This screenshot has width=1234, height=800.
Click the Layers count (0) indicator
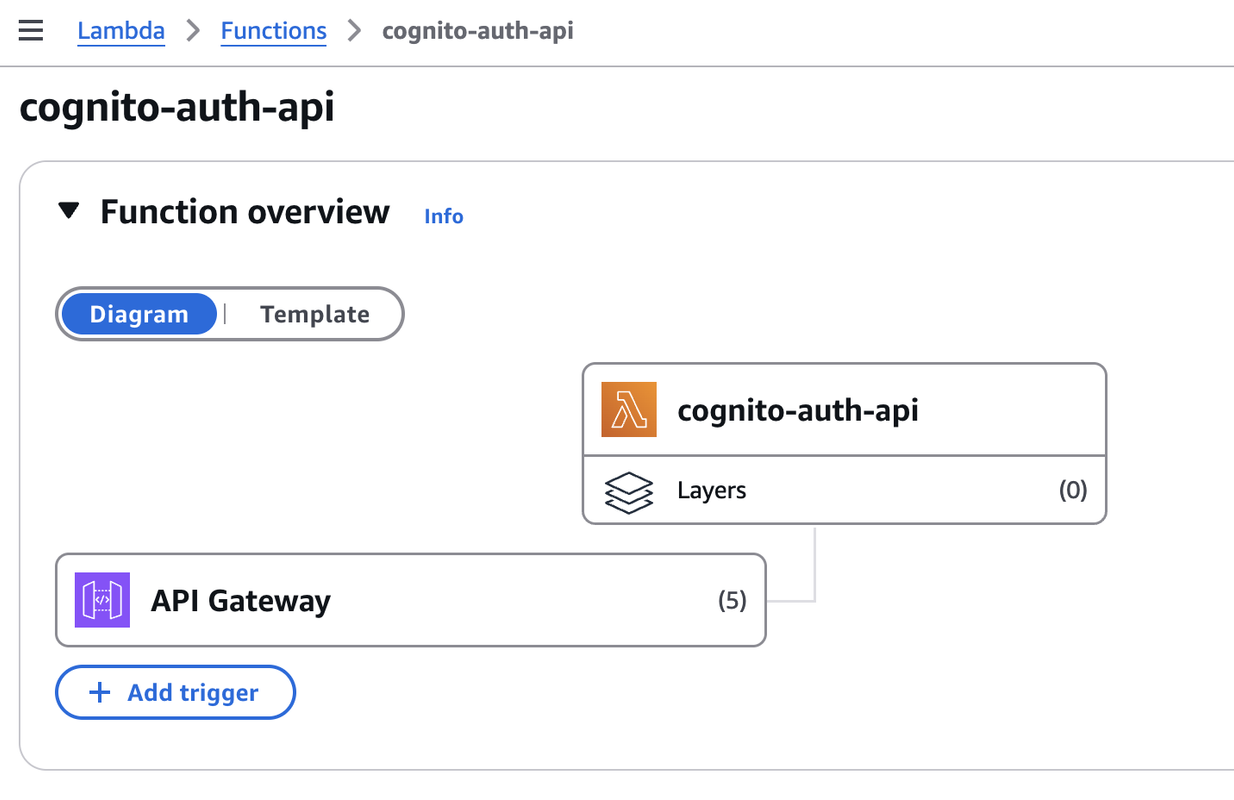tap(1073, 490)
